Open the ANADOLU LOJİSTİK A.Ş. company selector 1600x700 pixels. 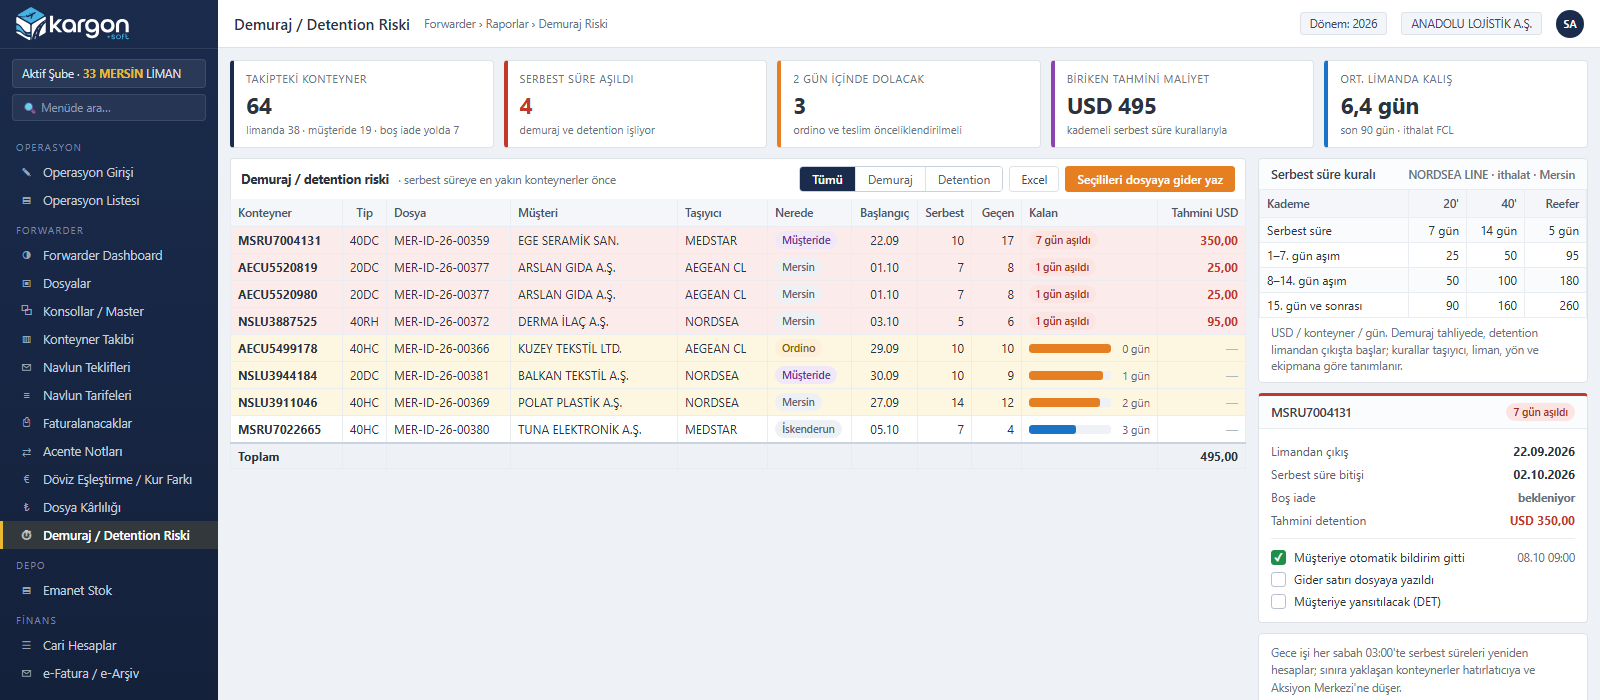pyautogui.click(x=1471, y=24)
